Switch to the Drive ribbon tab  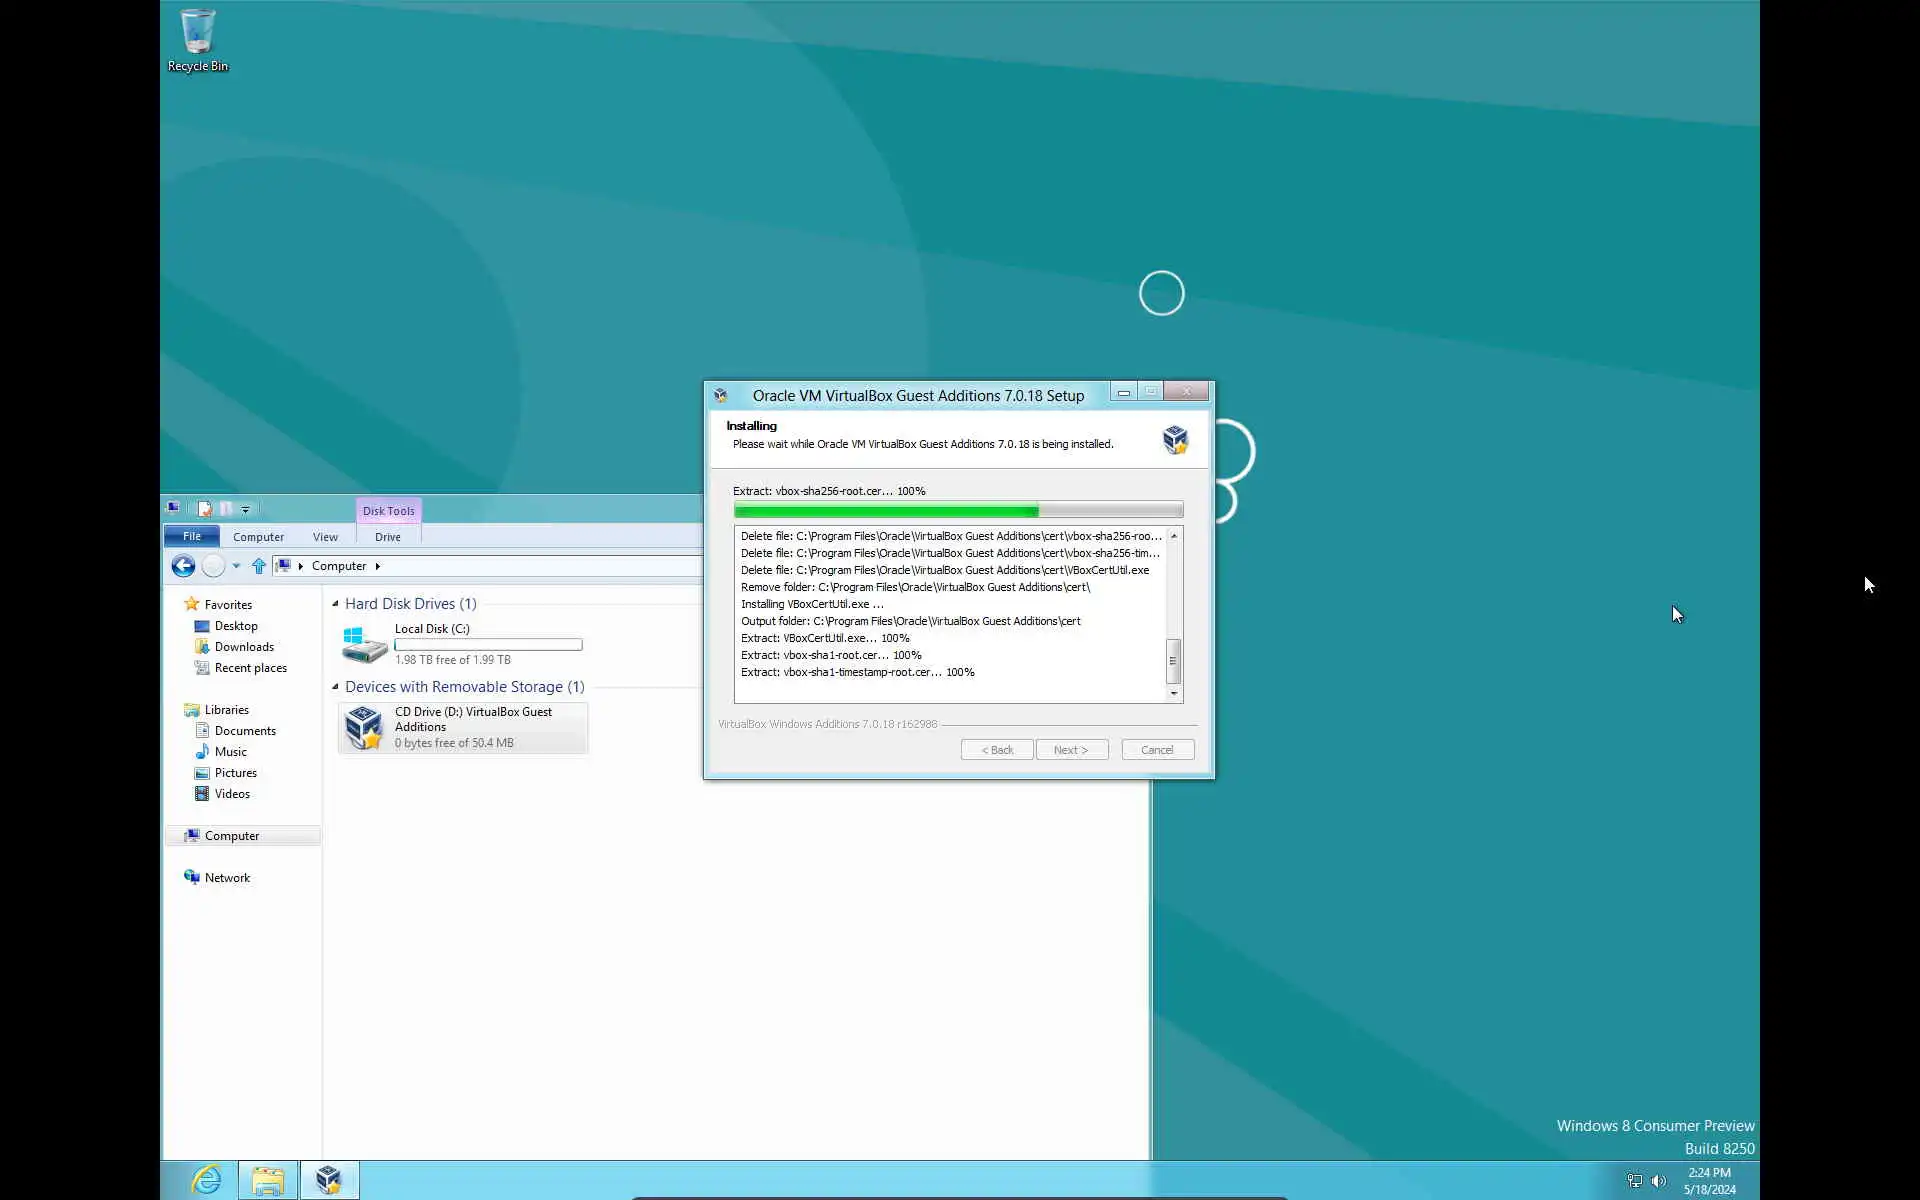[x=387, y=537]
